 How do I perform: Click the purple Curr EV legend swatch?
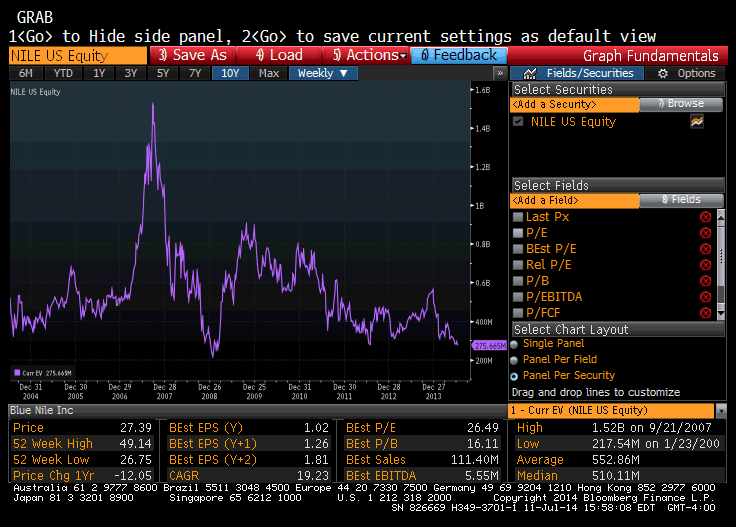pyautogui.click(x=17, y=373)
